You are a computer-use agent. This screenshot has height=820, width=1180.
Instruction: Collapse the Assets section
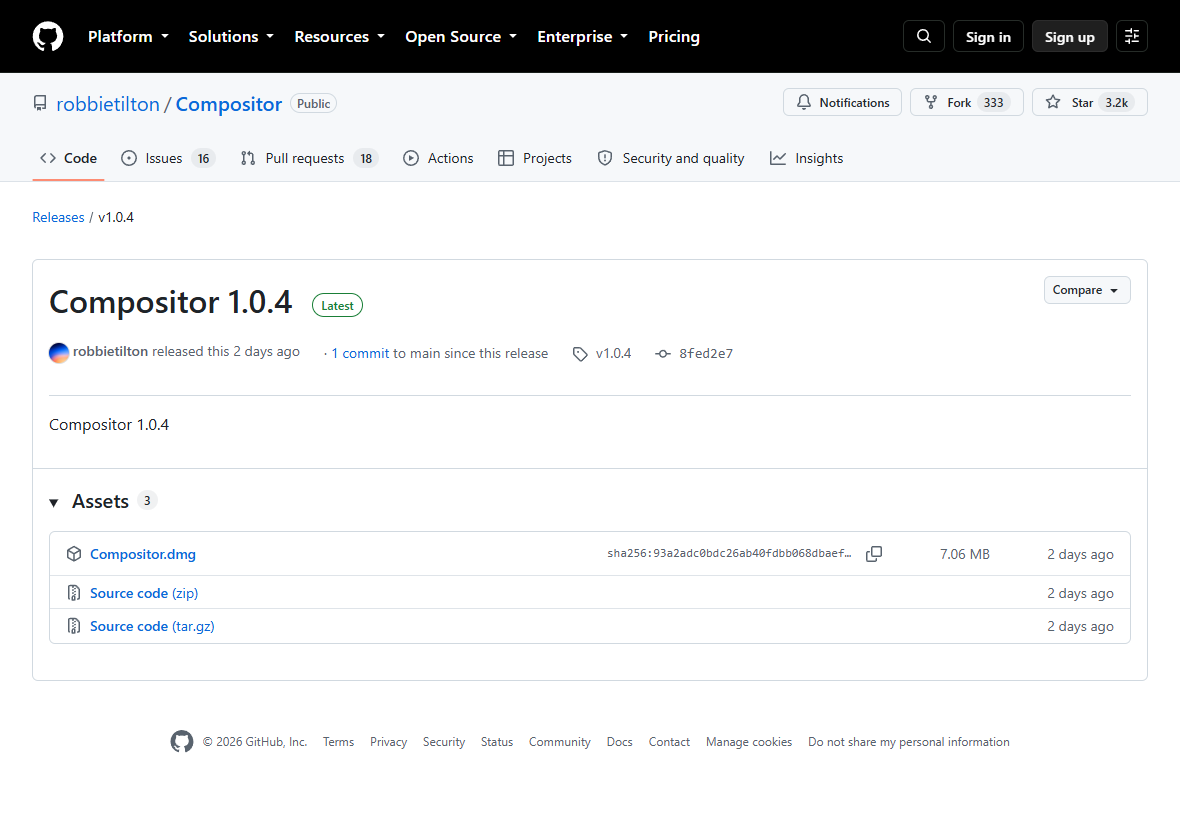(x=54, y=502)
